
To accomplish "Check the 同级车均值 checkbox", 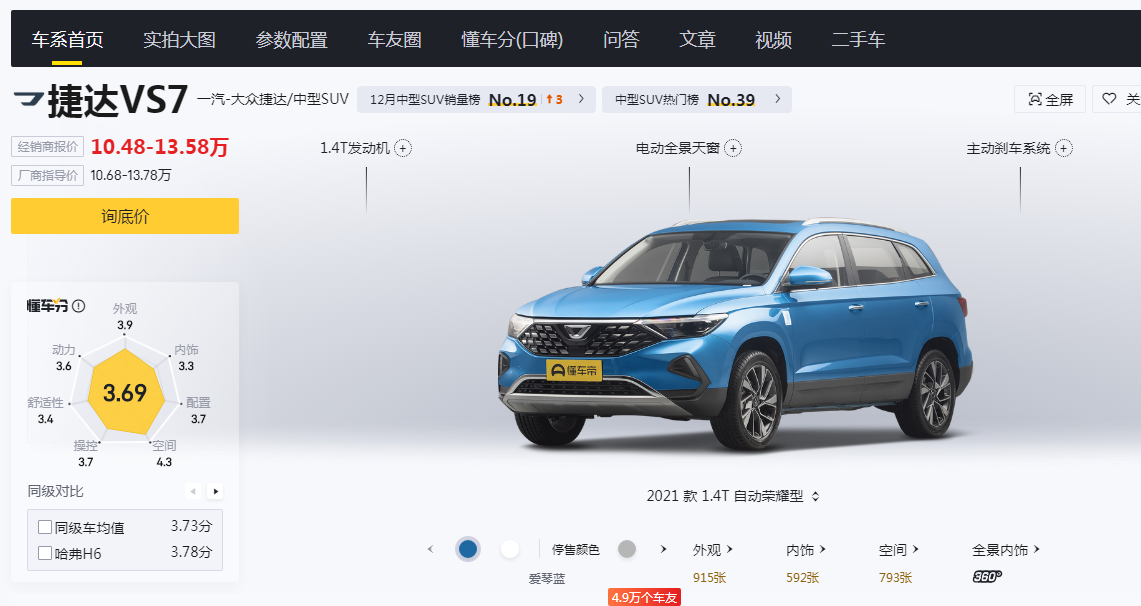I will point(44,527).
